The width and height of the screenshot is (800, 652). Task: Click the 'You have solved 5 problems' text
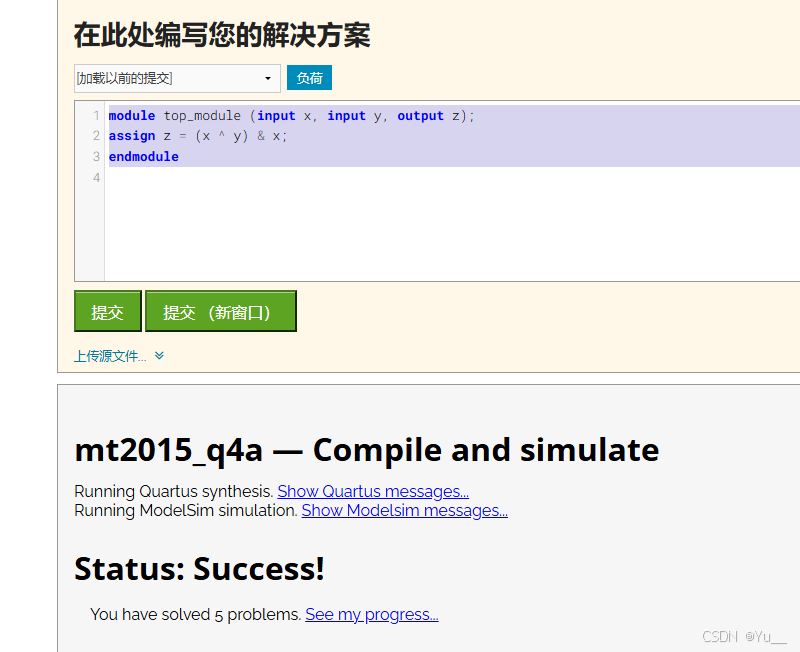[195, 614]
